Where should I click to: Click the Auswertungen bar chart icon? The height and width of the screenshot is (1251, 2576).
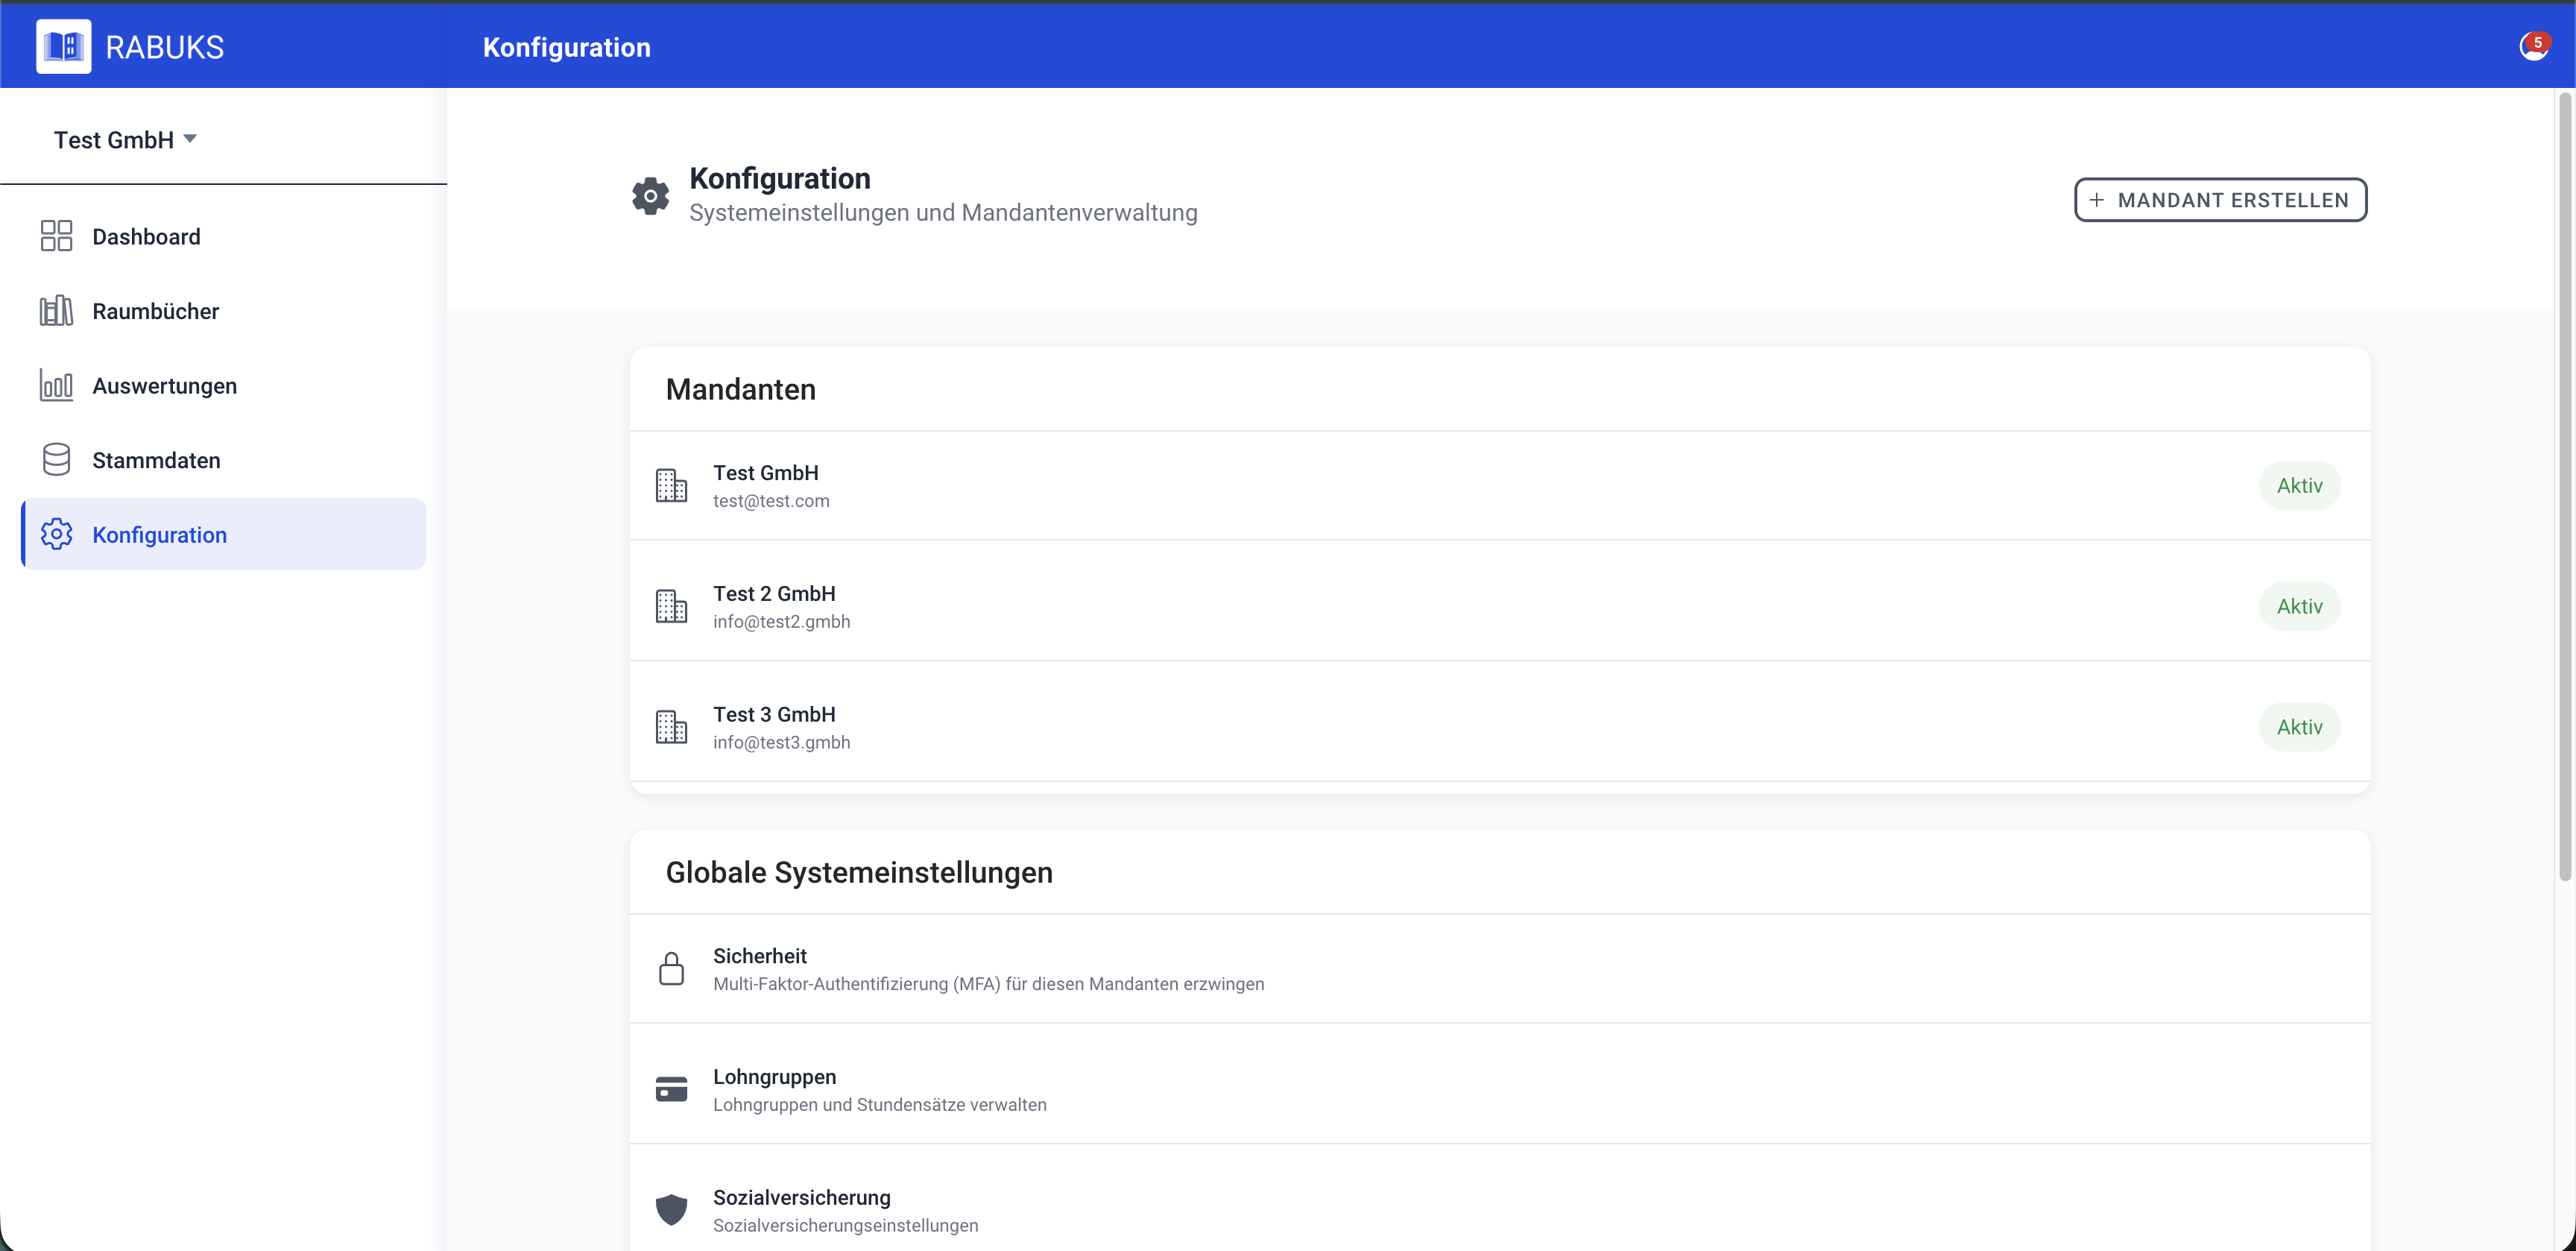56,385
